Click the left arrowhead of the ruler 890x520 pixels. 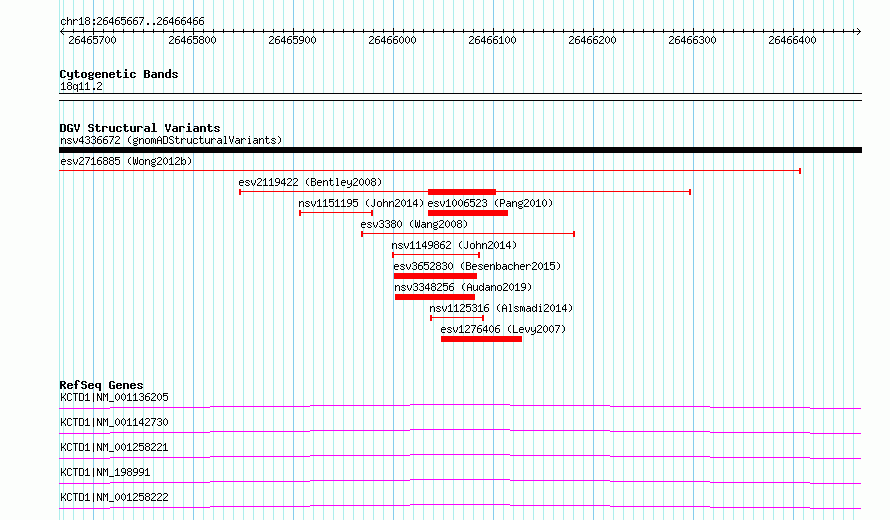(x=62, y=31)
